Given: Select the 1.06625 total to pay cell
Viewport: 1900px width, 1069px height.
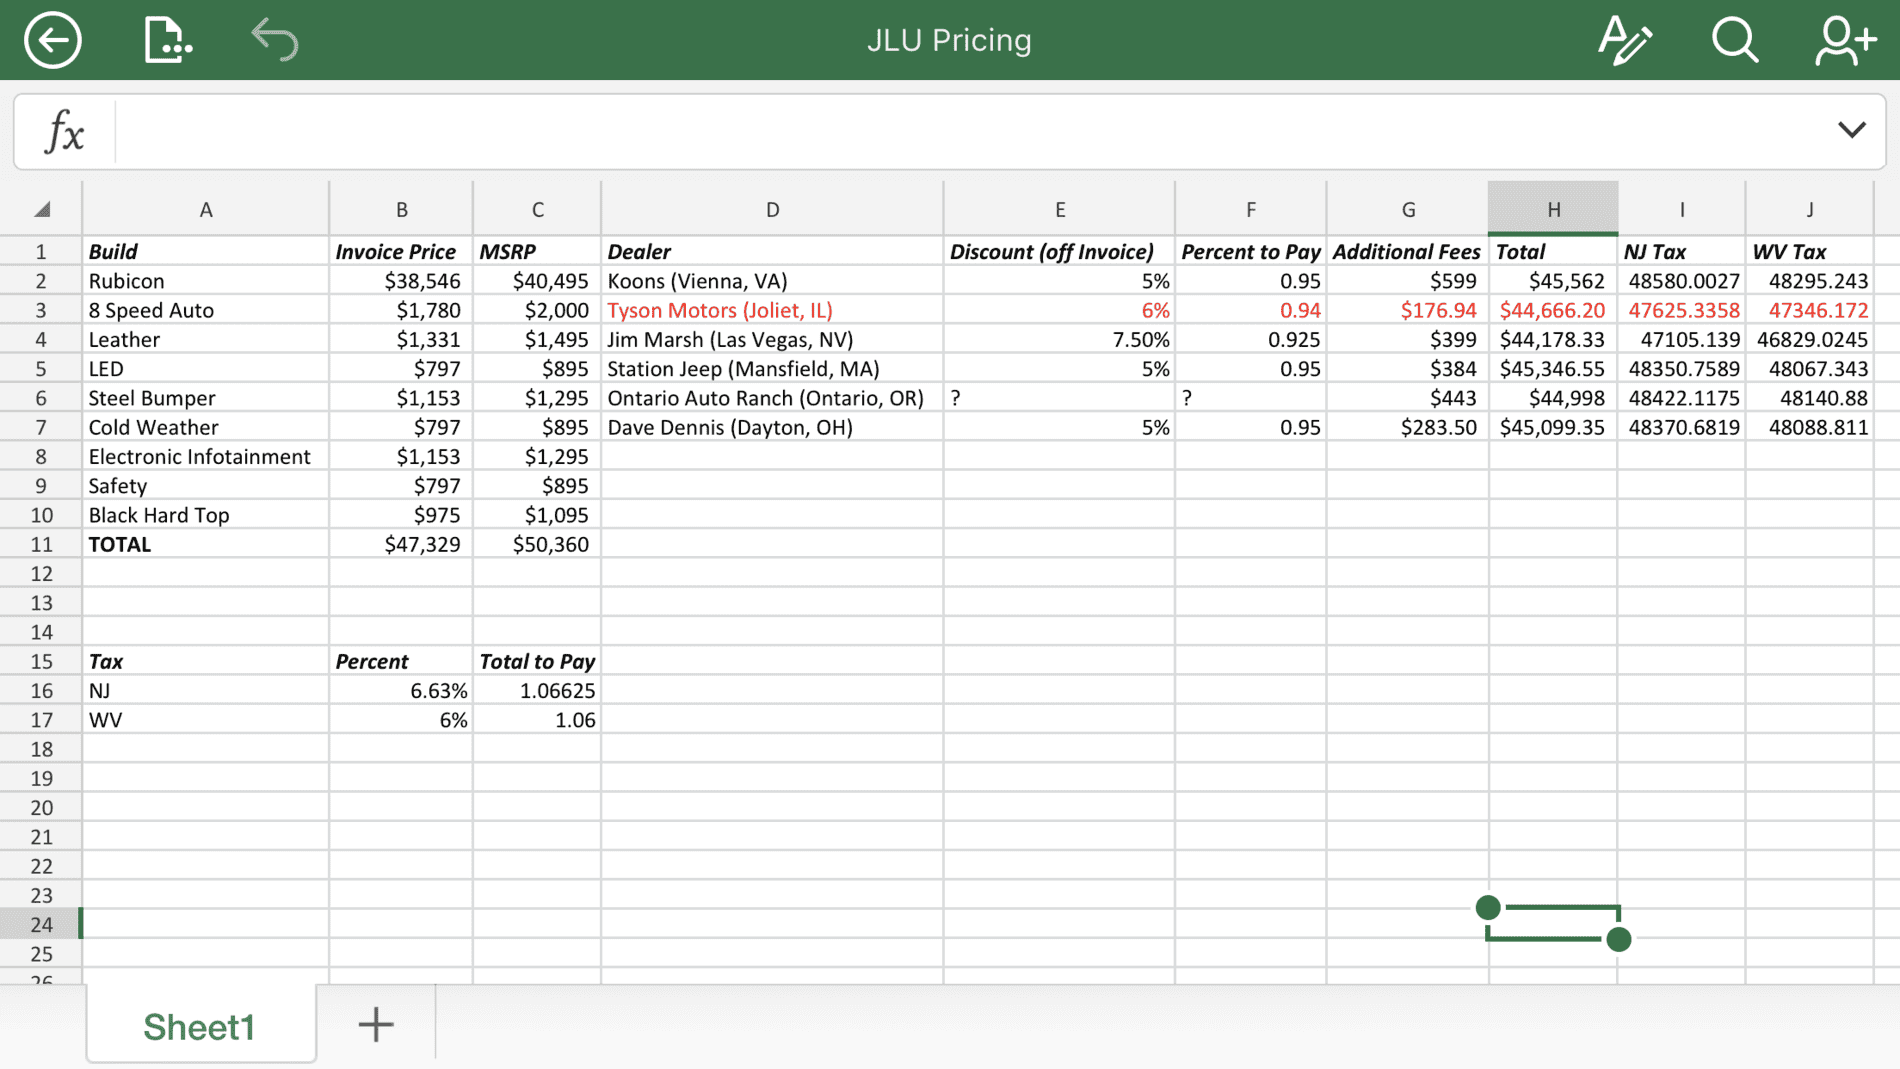Looking at the screenshot, I should pyautogui.click(x=537, y=691).
